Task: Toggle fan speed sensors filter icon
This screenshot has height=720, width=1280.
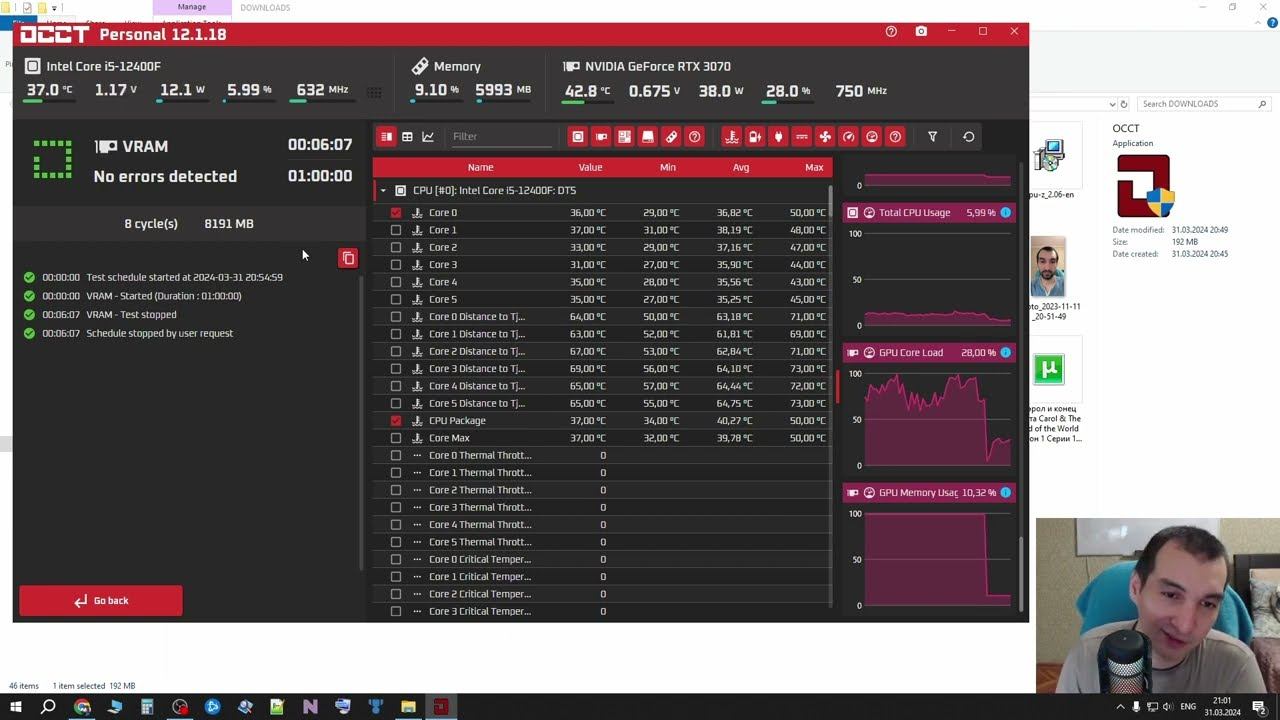Action: click(x=825, y=137)
